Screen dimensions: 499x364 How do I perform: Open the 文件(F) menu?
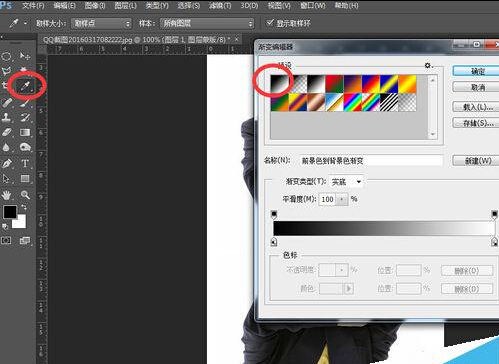point(33,6)
